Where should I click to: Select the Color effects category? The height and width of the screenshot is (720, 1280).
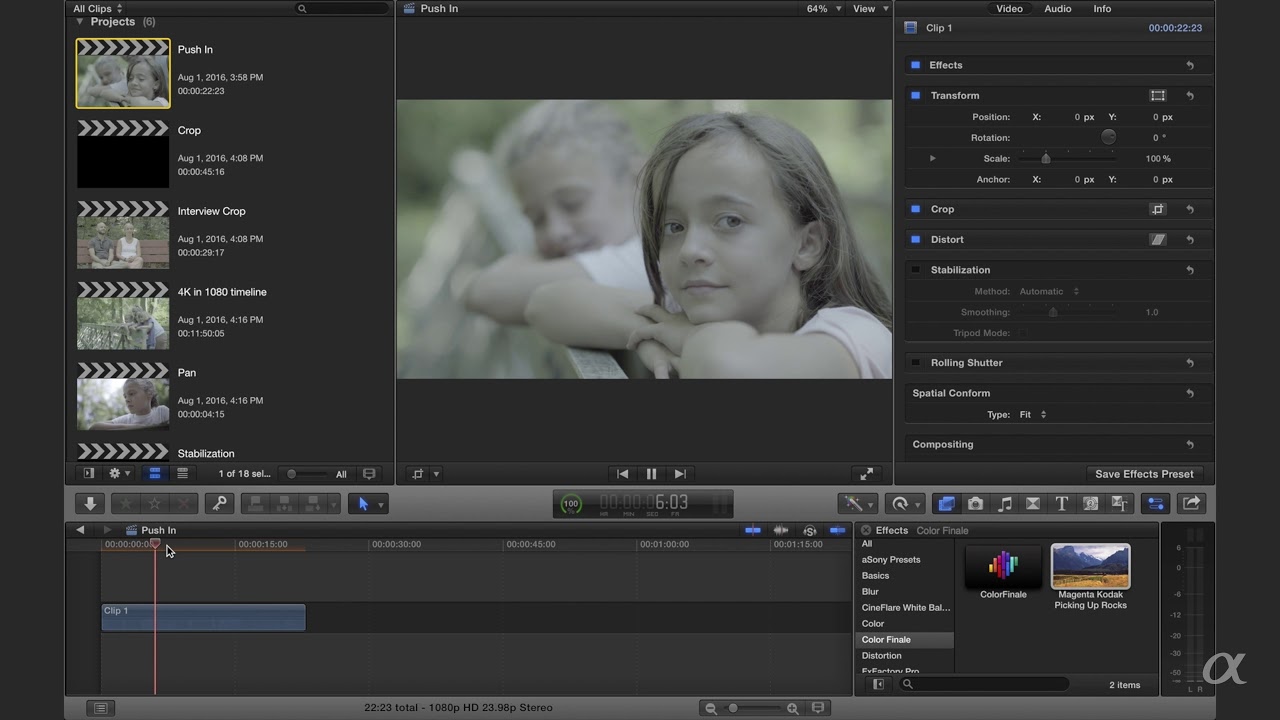(x=873, y=623)
